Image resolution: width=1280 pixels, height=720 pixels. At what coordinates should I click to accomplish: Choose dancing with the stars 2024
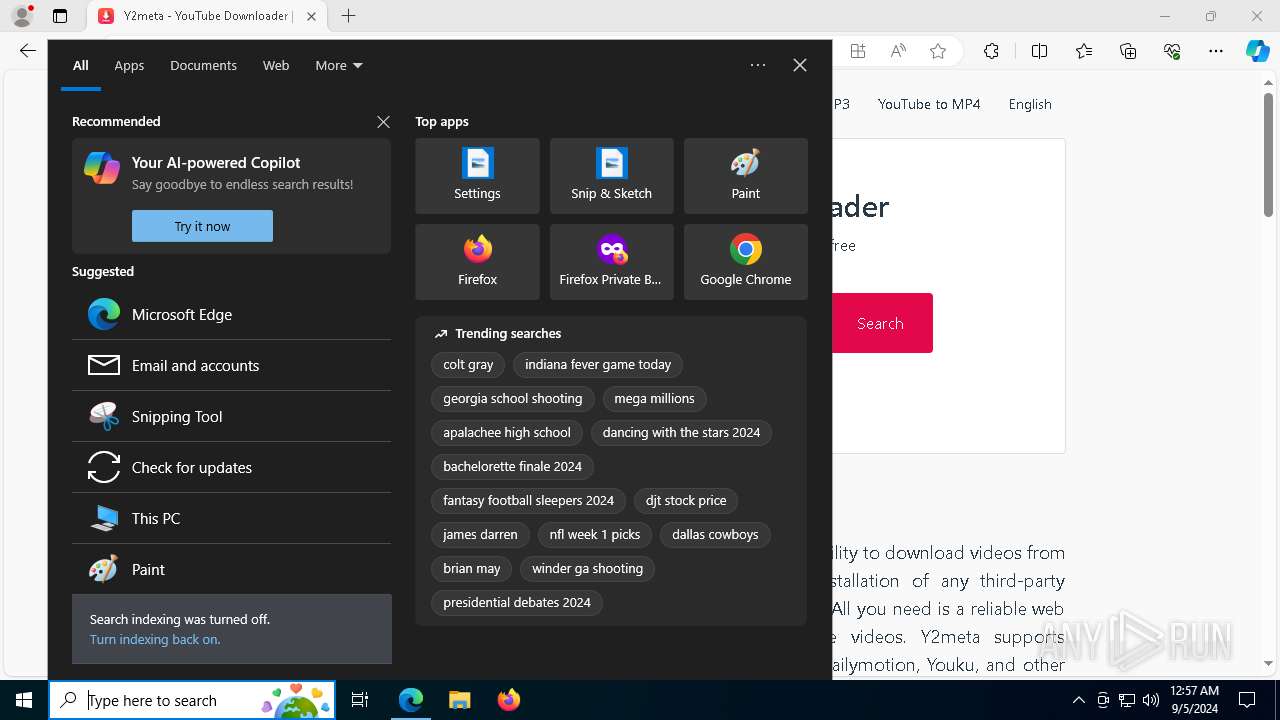tap(681, 433)
